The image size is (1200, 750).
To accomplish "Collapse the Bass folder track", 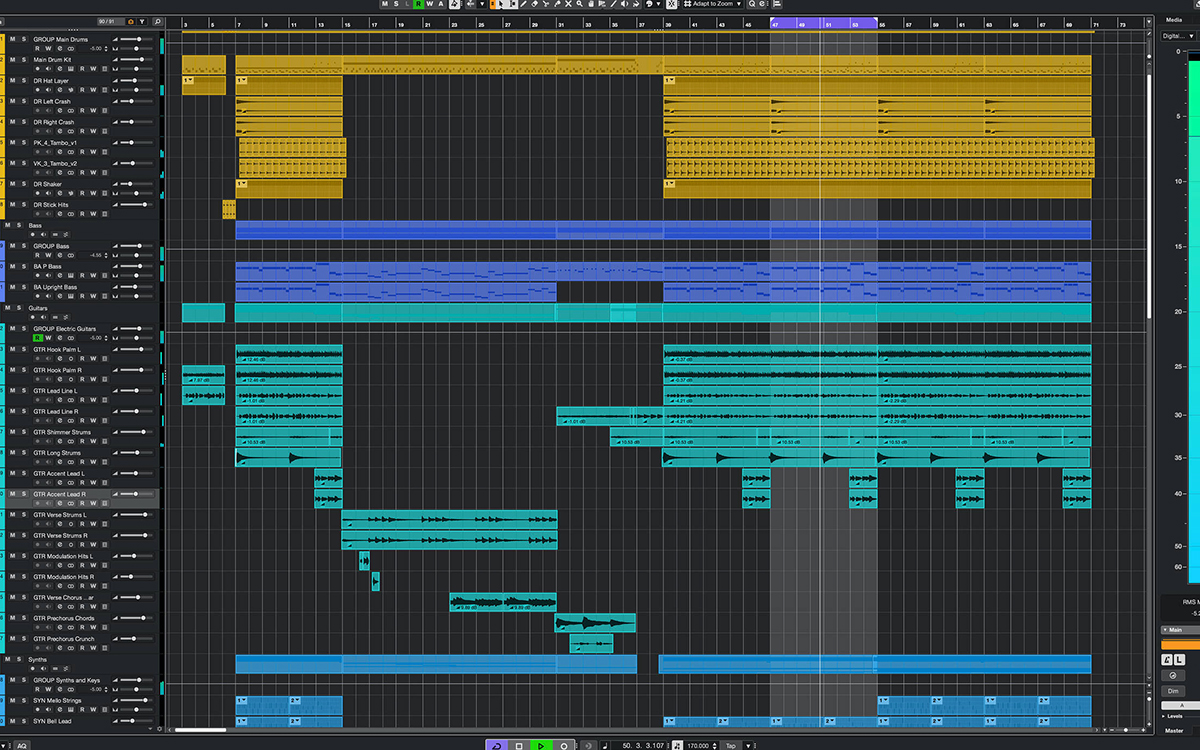I will point(55,235).
